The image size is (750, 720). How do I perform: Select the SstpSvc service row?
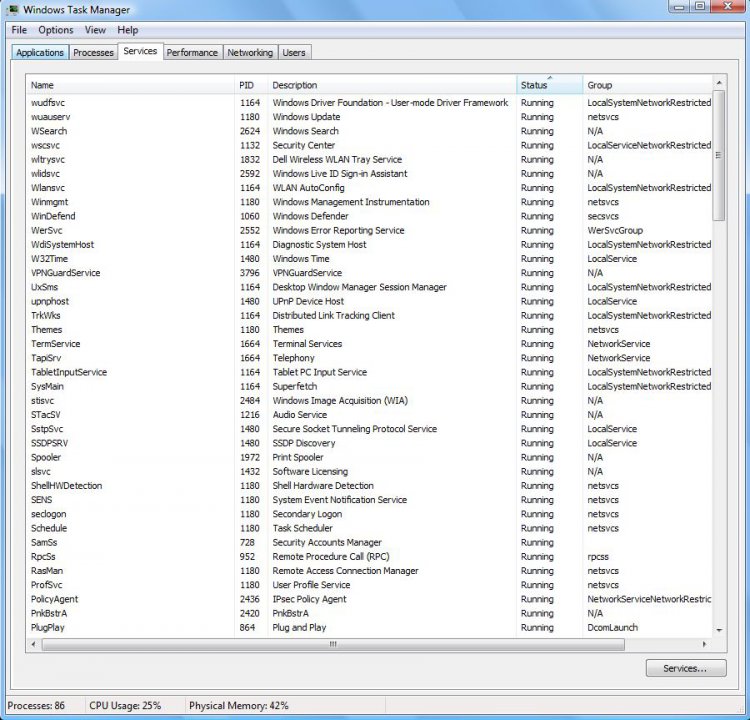(x=369, y=429)
